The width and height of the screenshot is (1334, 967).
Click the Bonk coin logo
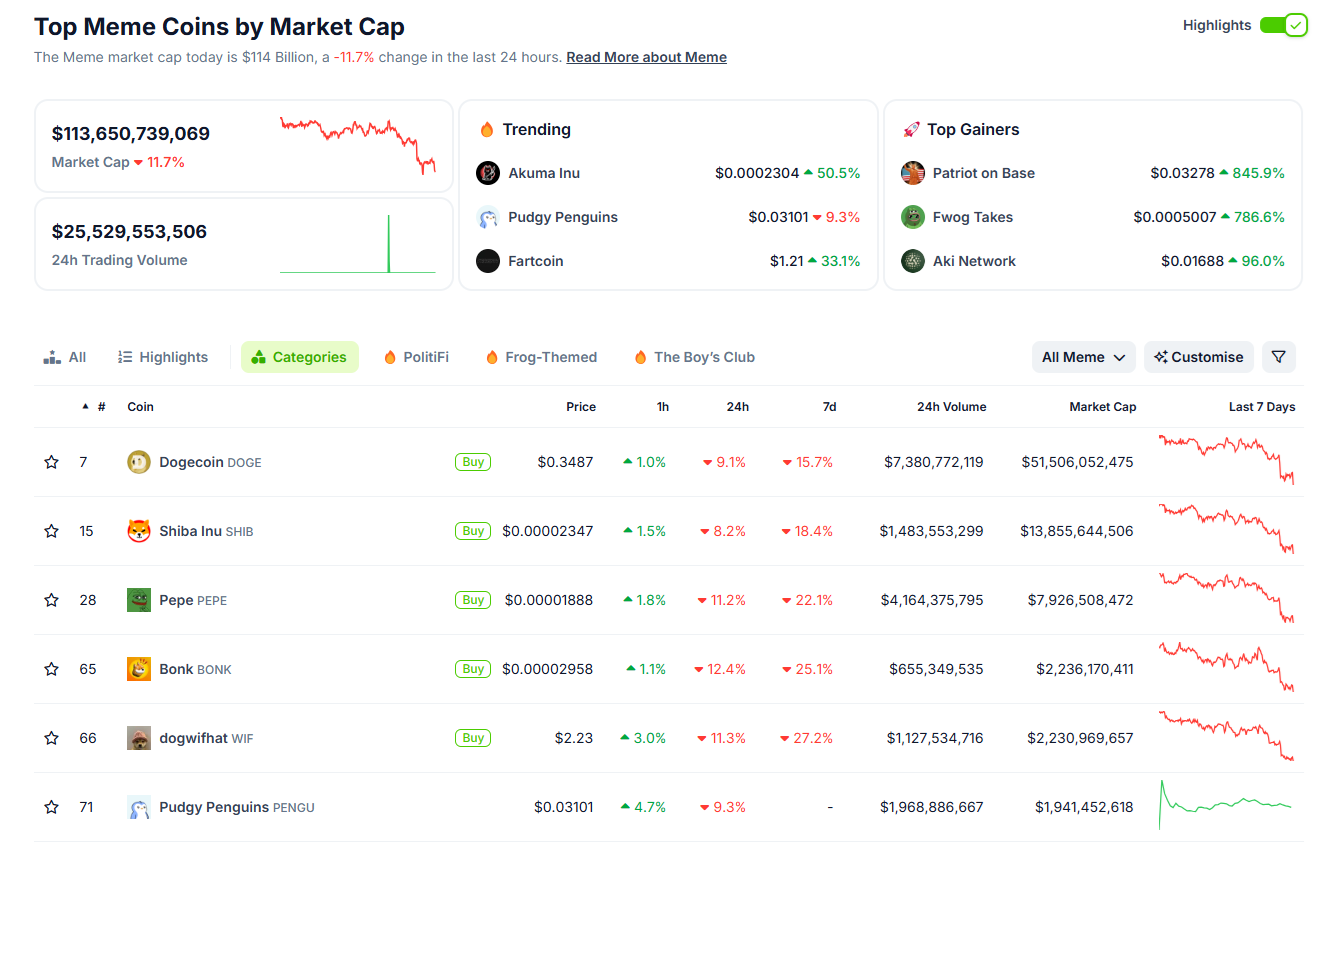pyautogui.click(x=139, y=669)
